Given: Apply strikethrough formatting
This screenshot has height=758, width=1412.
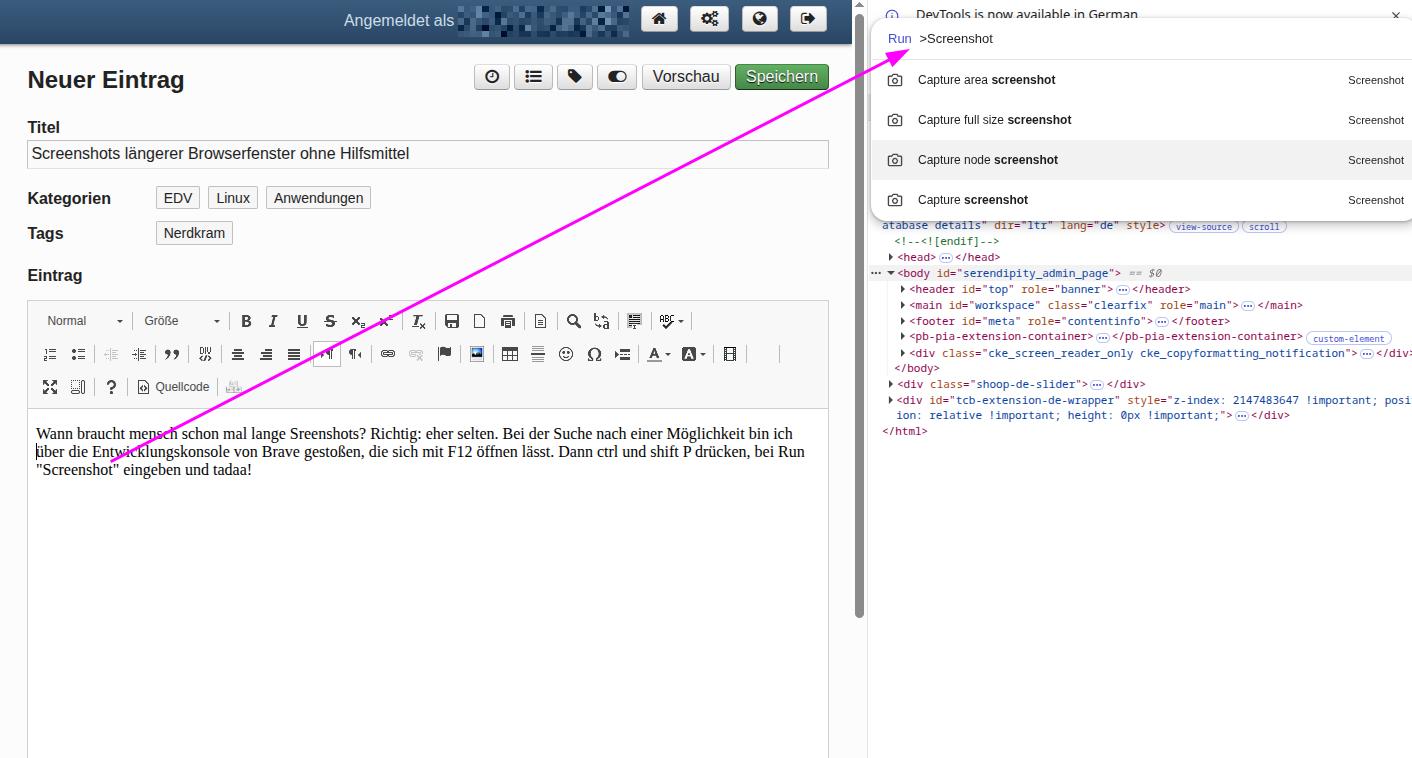Looking at the screenshot, I should pyautogui.click(x=330, y=321).
